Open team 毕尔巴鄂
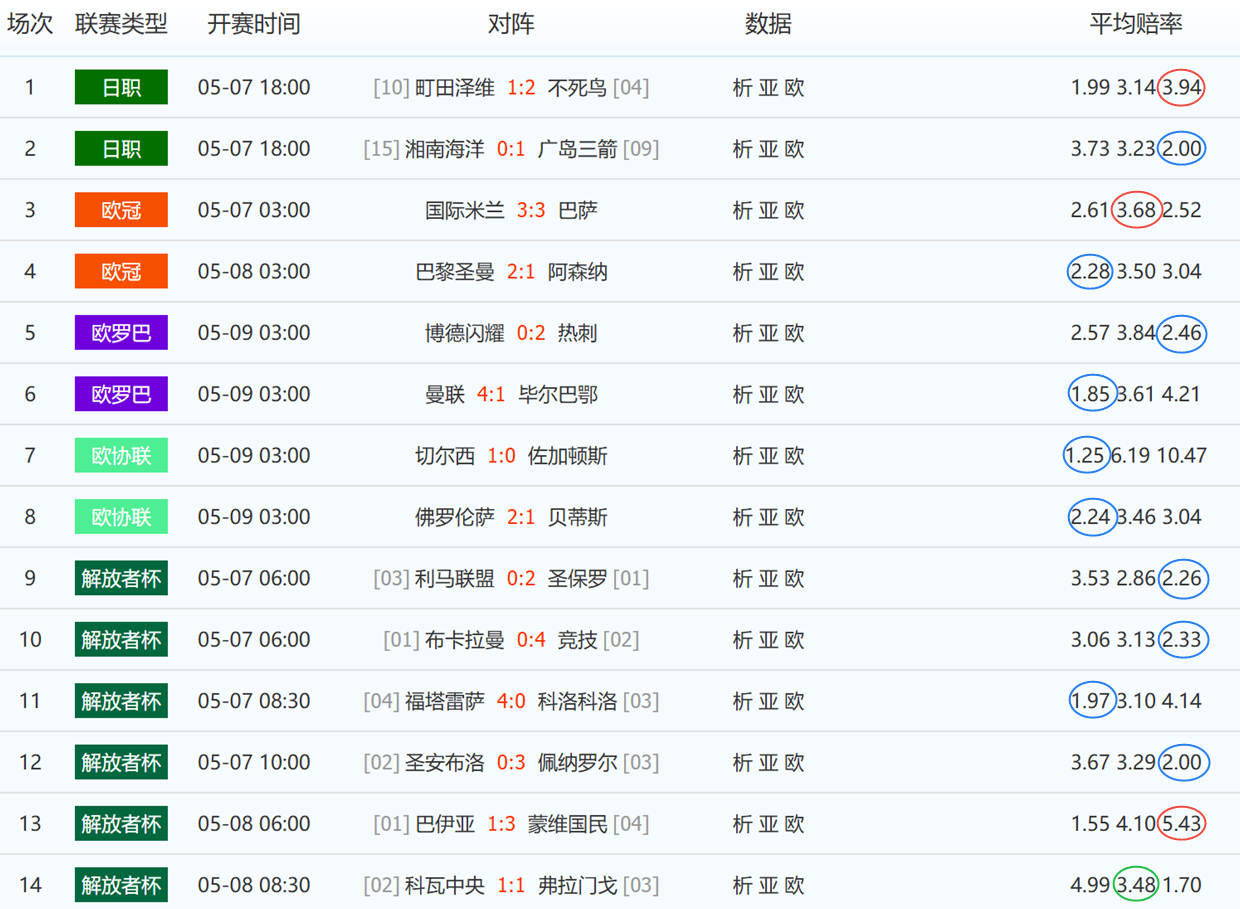Image resolution: width=1240 pixels, height=909 pixels. (x=558, y=395)
